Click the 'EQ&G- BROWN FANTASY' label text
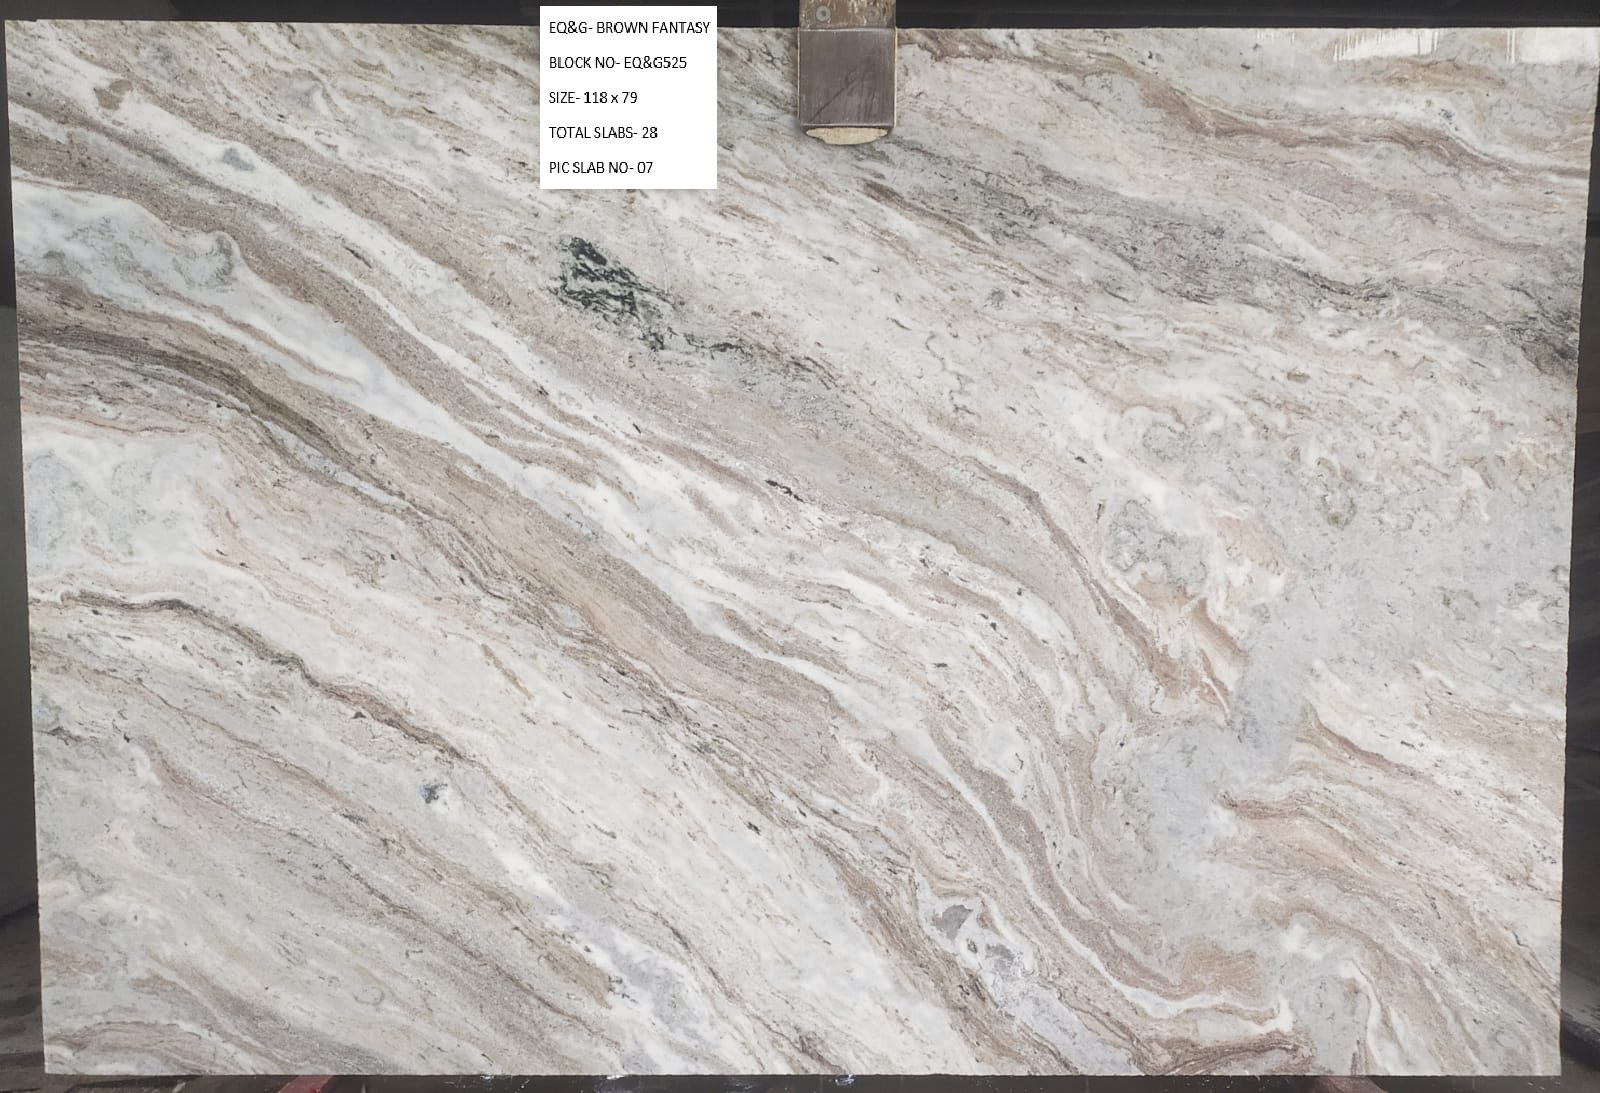 coord(629,28)
